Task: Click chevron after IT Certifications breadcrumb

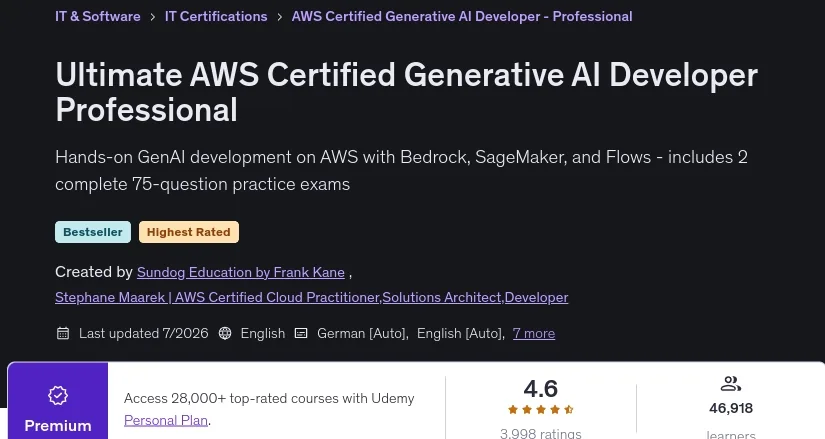Action: tap(279, 17)
